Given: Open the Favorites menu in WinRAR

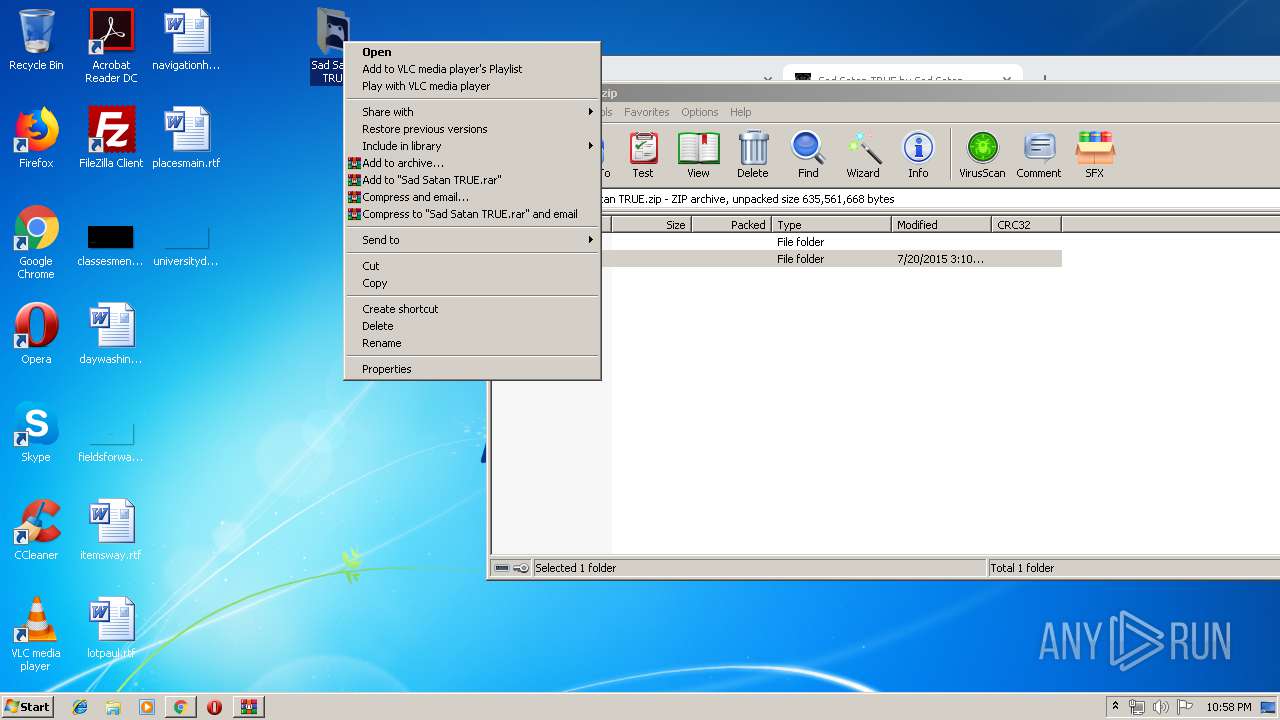Looking at the screenshot, I should coord(647,112).
